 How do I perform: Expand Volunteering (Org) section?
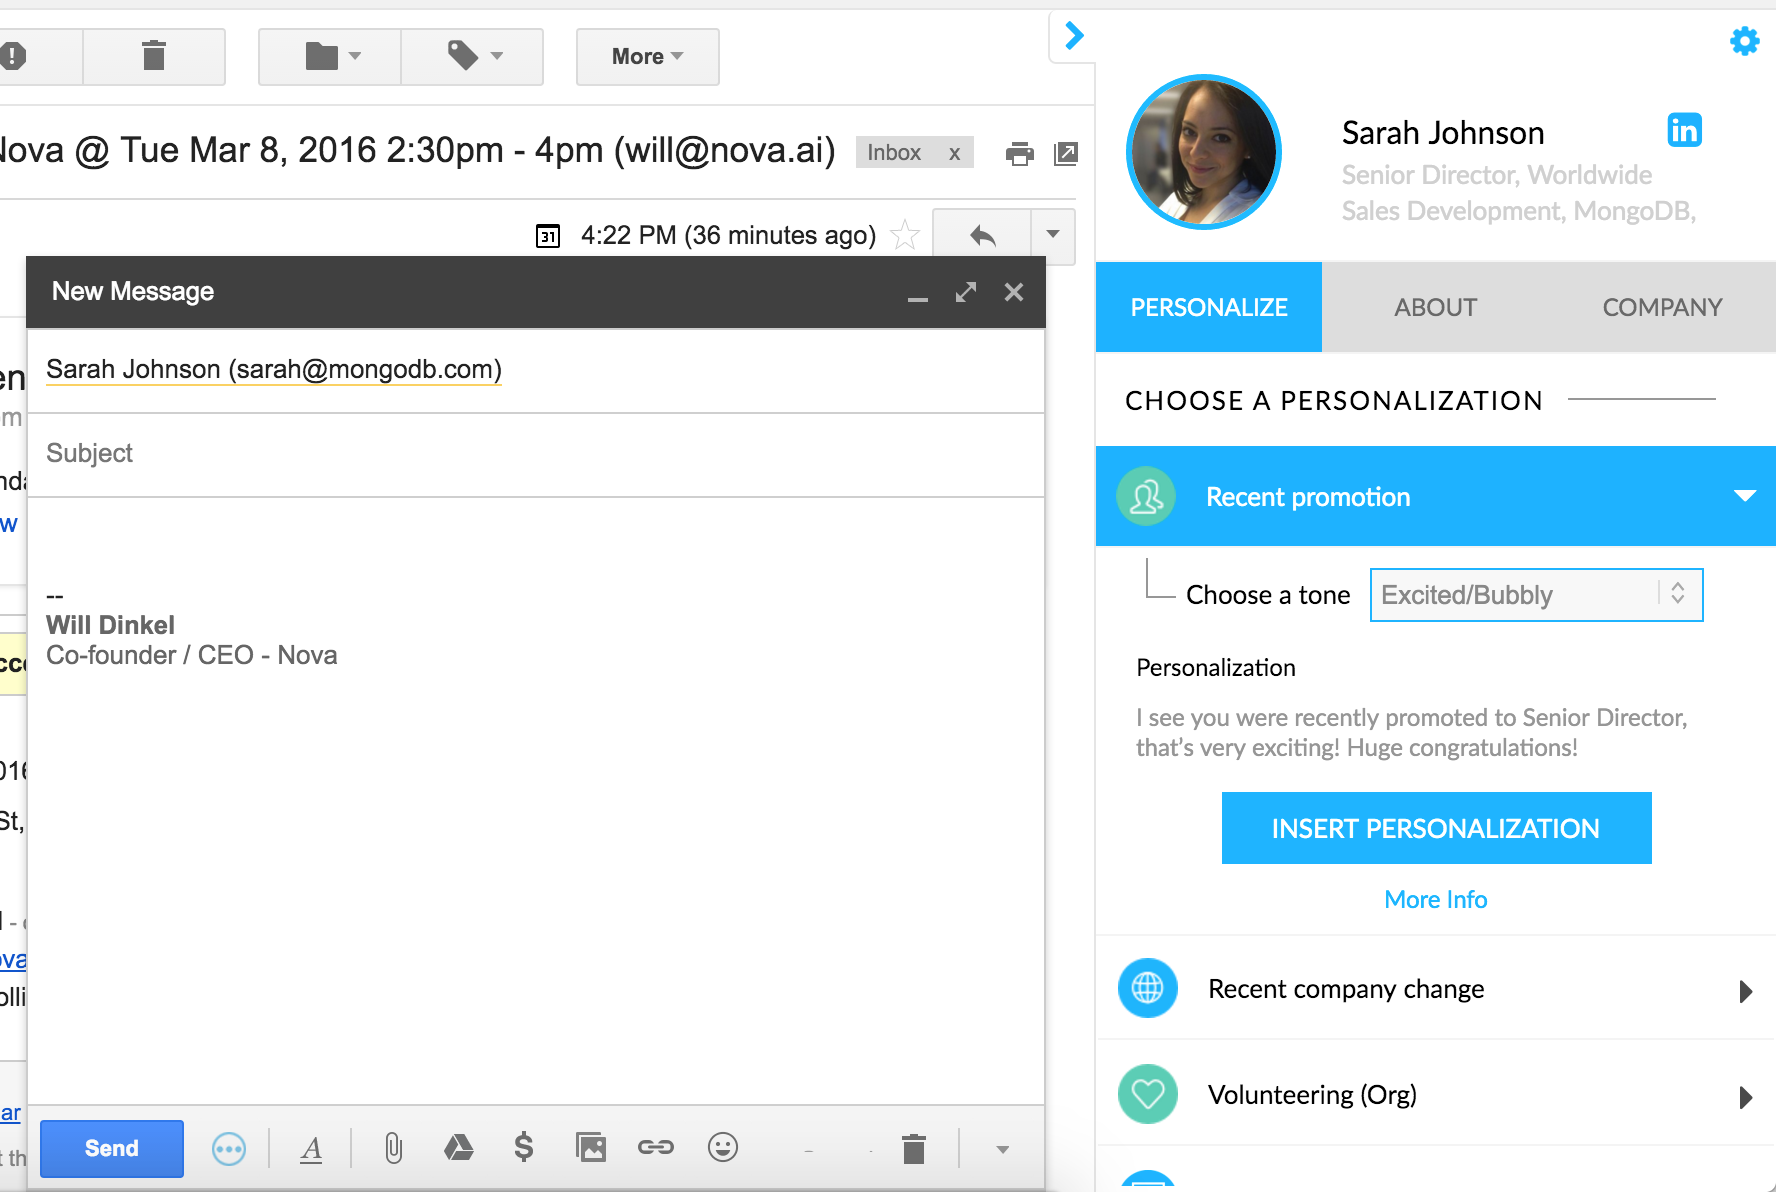point(1746,1097)
